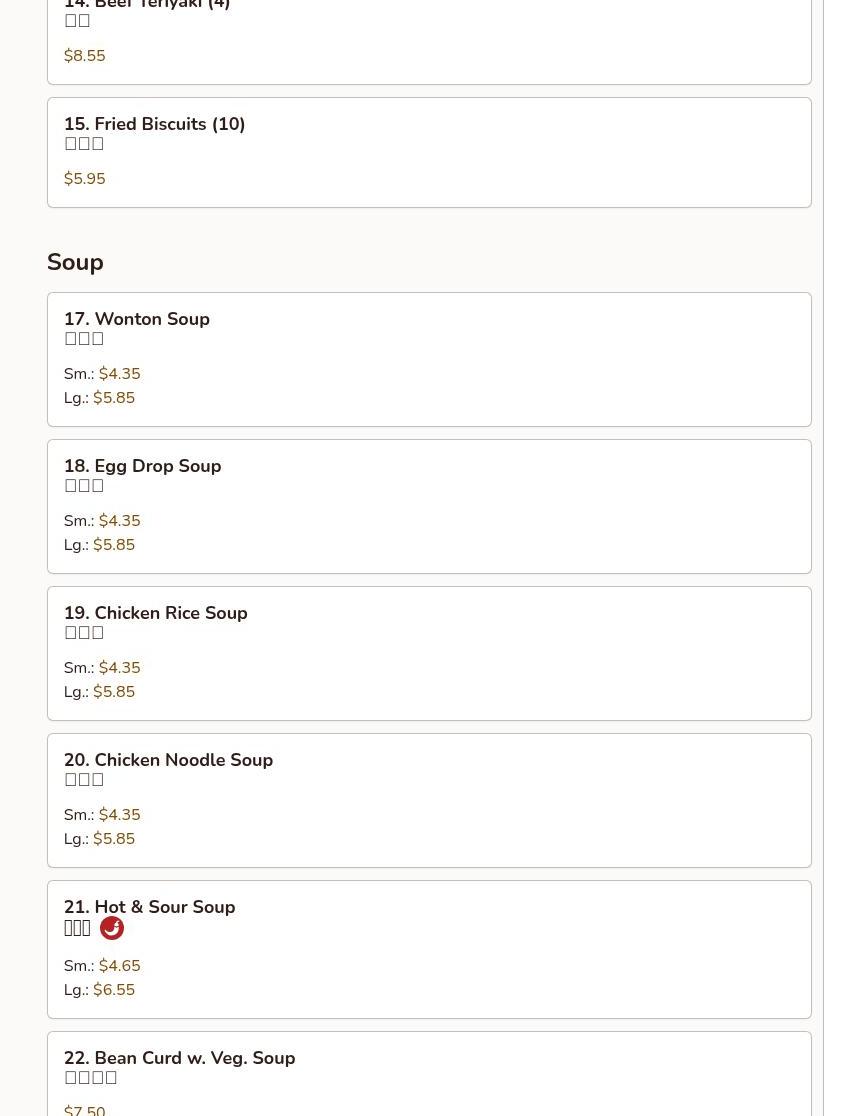Choose large Chicken Rice Soup price

click(114, 692)
